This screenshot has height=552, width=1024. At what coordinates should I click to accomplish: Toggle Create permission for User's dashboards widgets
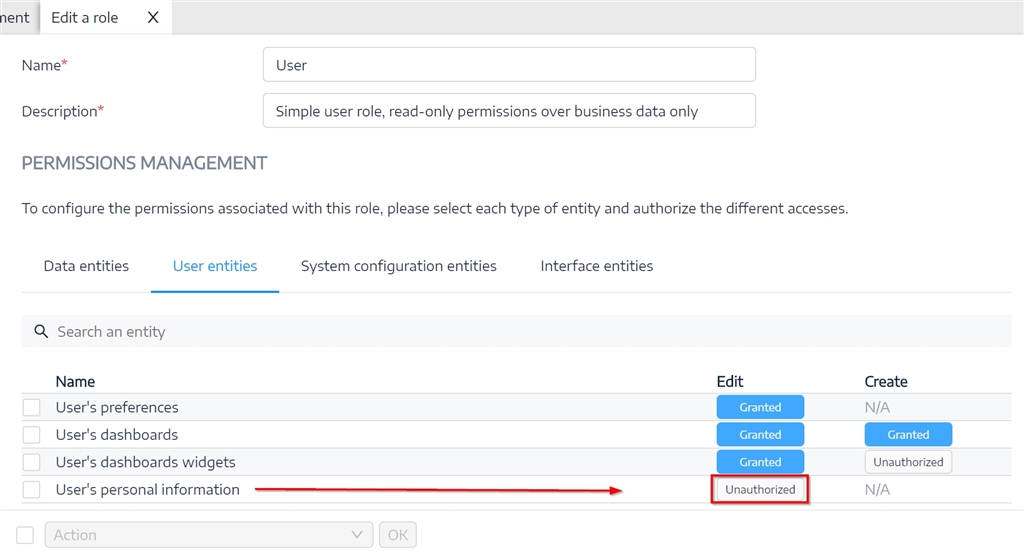point(908,462)
